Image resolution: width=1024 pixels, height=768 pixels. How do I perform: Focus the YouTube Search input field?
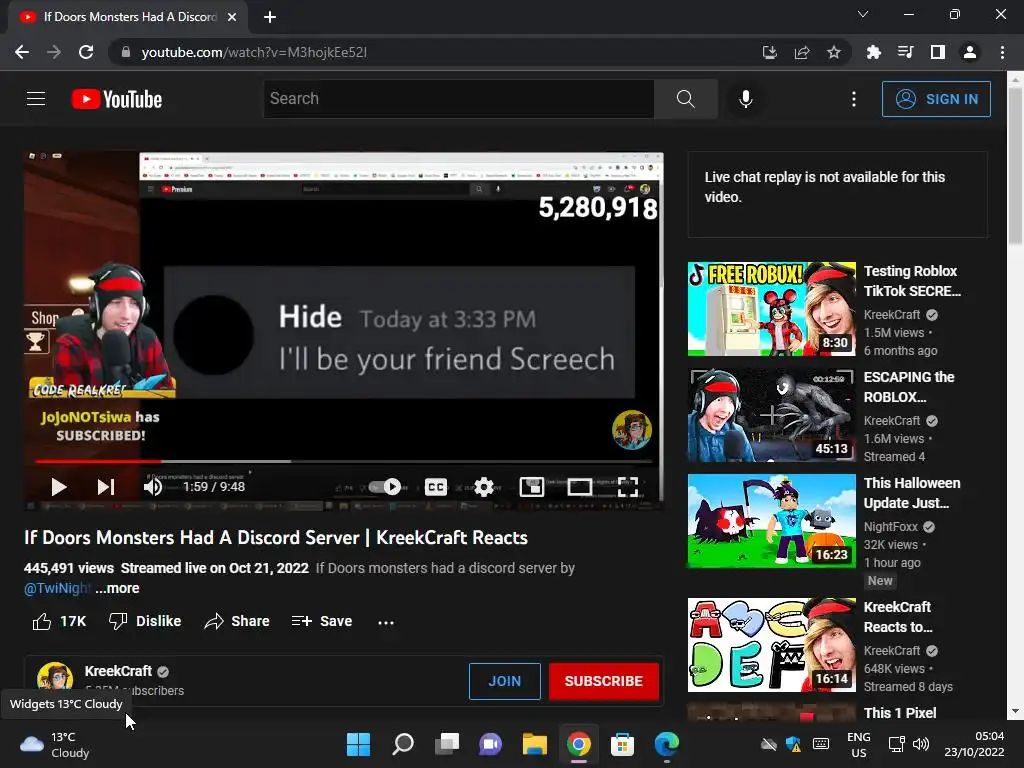coord(458,99)
